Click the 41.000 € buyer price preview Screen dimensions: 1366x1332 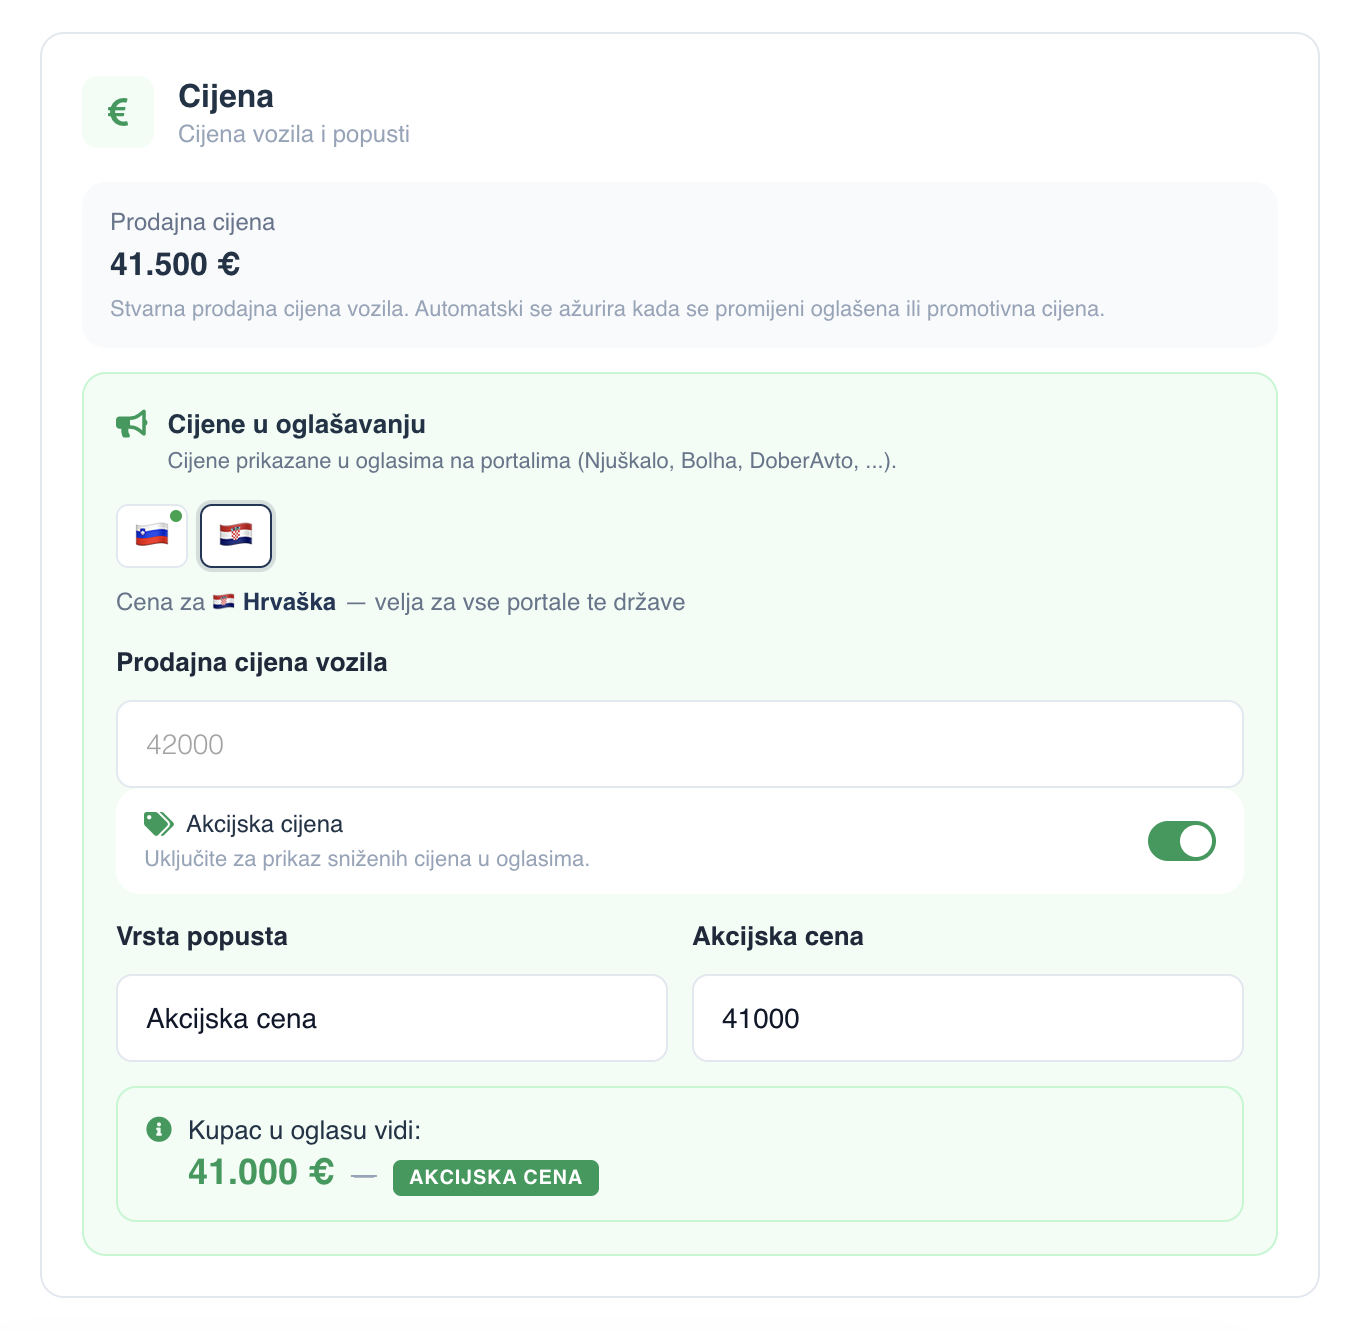click(261, 1172)
